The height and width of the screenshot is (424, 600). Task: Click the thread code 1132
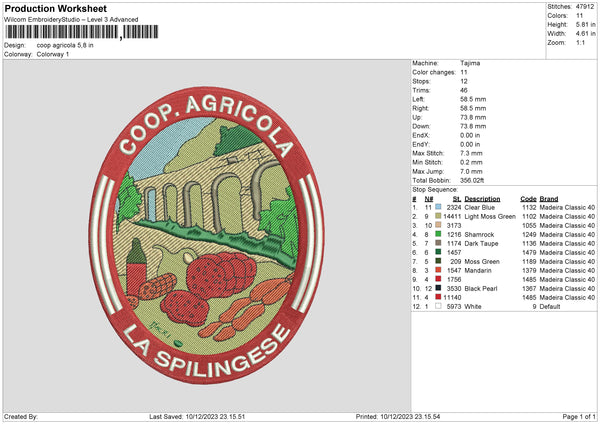pyautogui.click(x=529, y=207)
